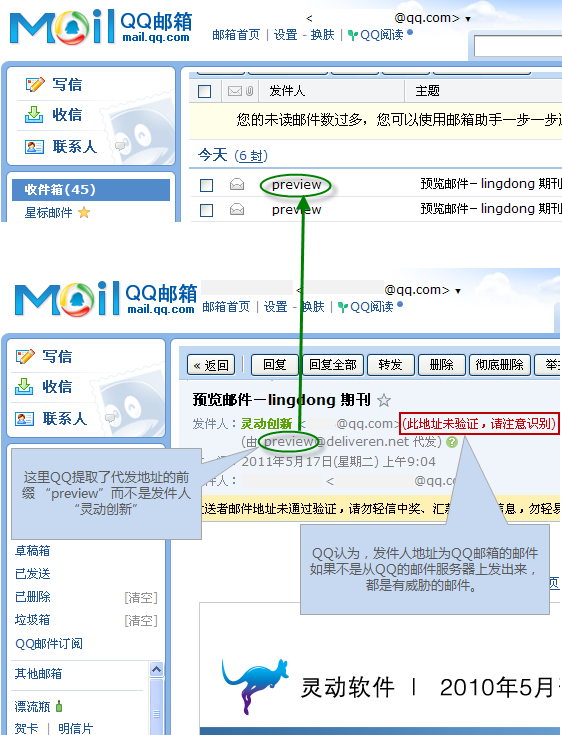Click 删除 delete button
This screenshot has height=735, width=562.
[442, 365]
